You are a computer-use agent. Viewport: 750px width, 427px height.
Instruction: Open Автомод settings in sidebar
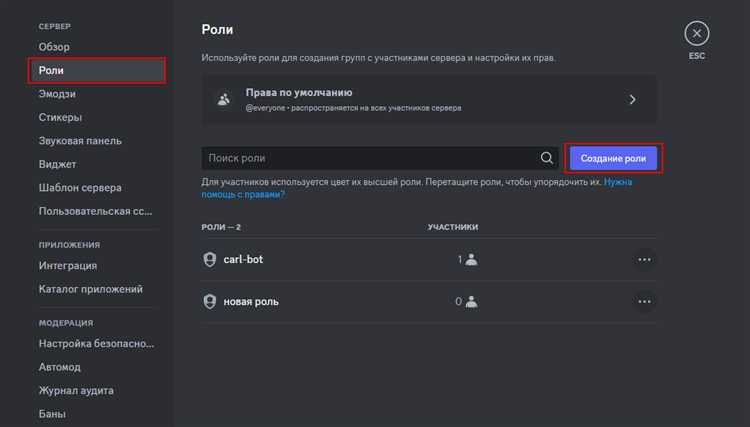click(59, 367)
